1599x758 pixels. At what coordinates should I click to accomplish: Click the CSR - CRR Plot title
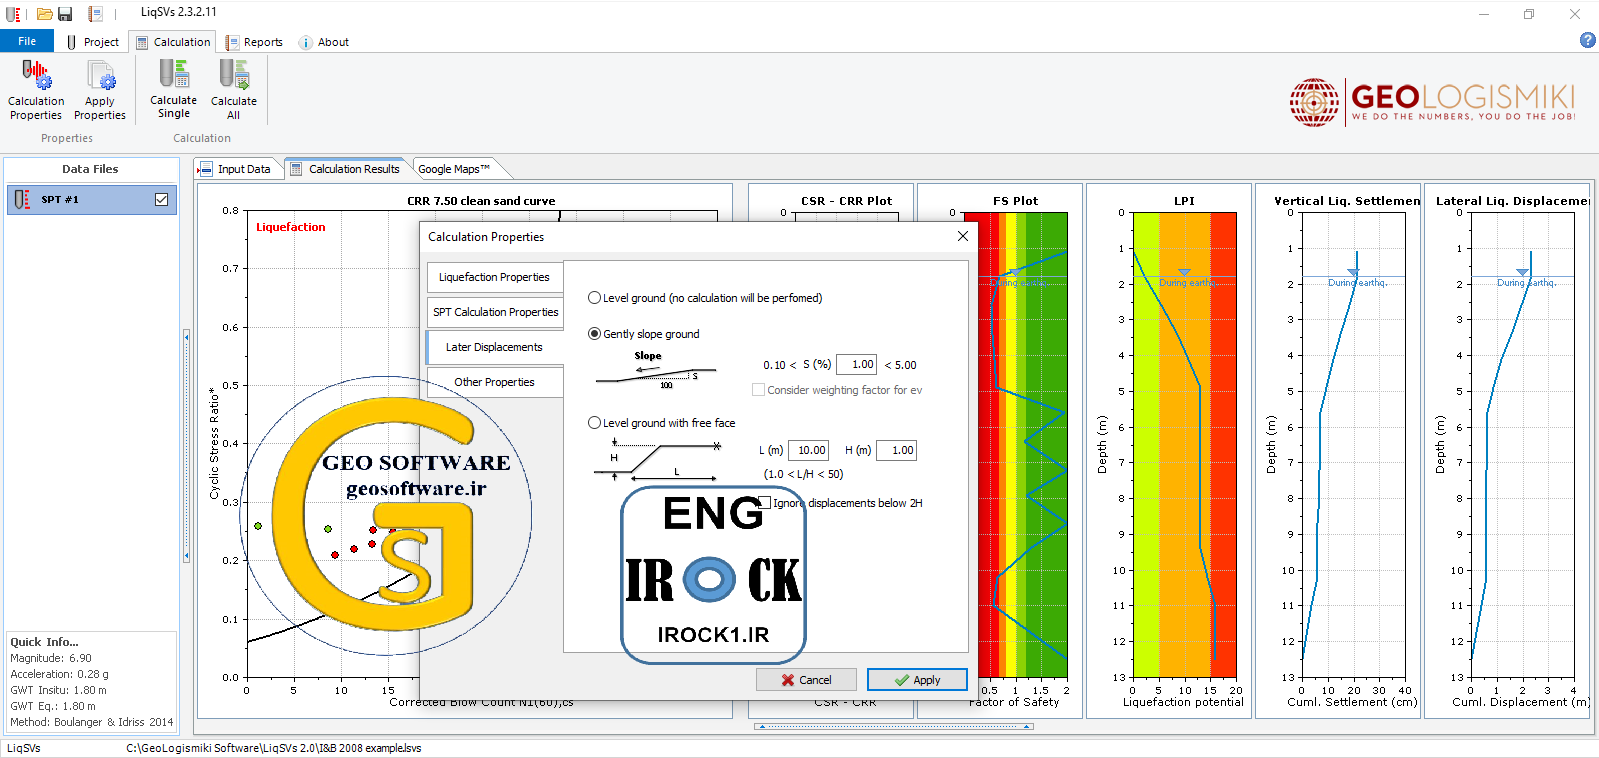point(846,201)
